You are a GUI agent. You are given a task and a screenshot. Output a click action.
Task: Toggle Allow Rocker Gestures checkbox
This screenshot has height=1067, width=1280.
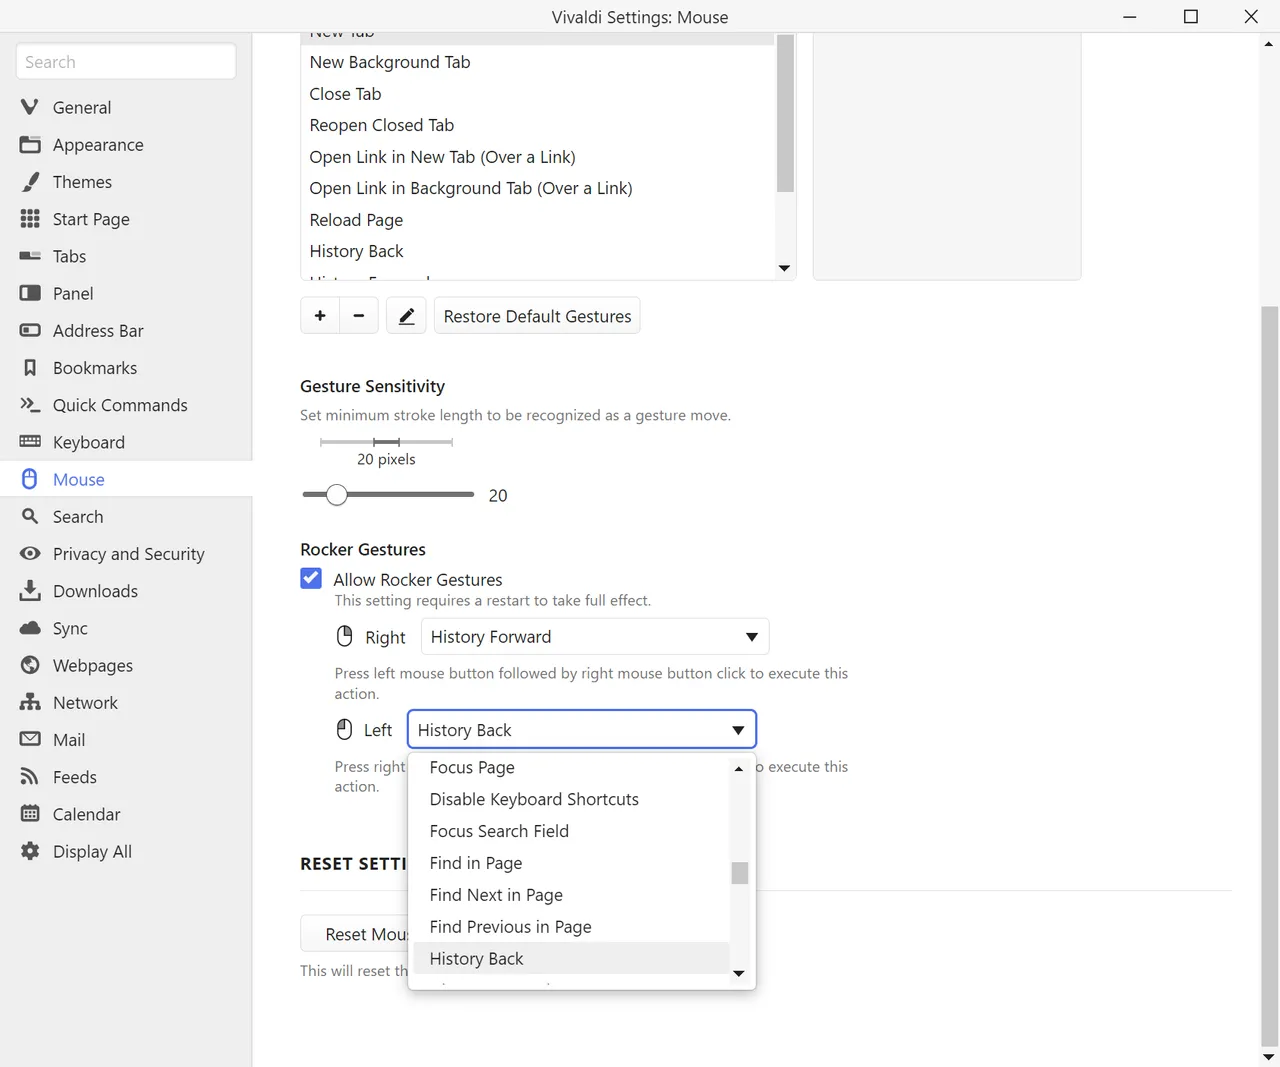click(311, 578)
